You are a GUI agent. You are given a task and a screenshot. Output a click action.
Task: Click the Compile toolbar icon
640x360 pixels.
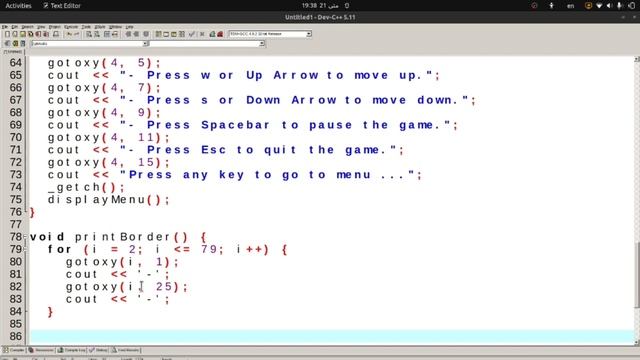point(158,34)
